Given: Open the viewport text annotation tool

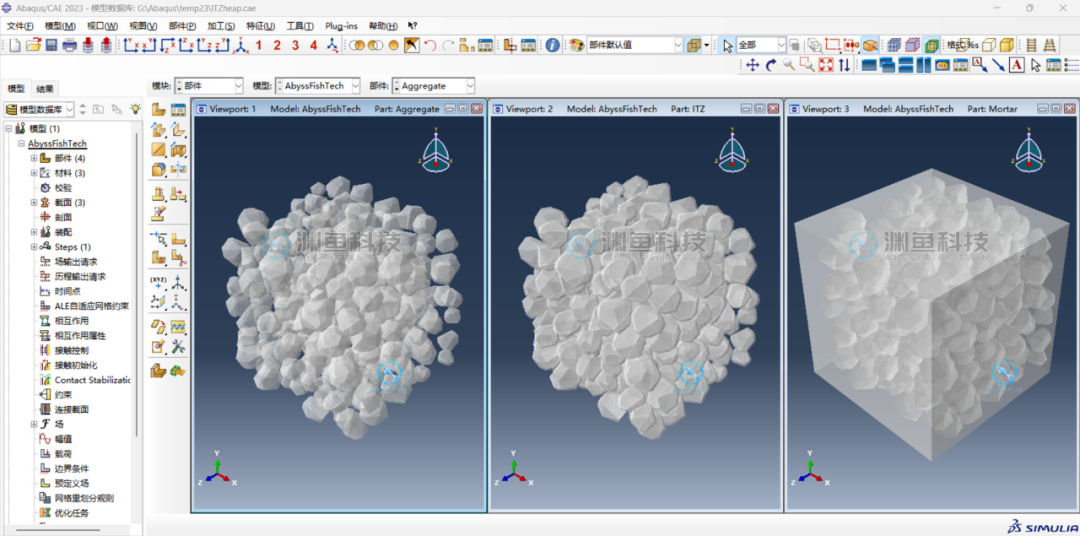Looking at the screenshot, I should point(1017,65).
